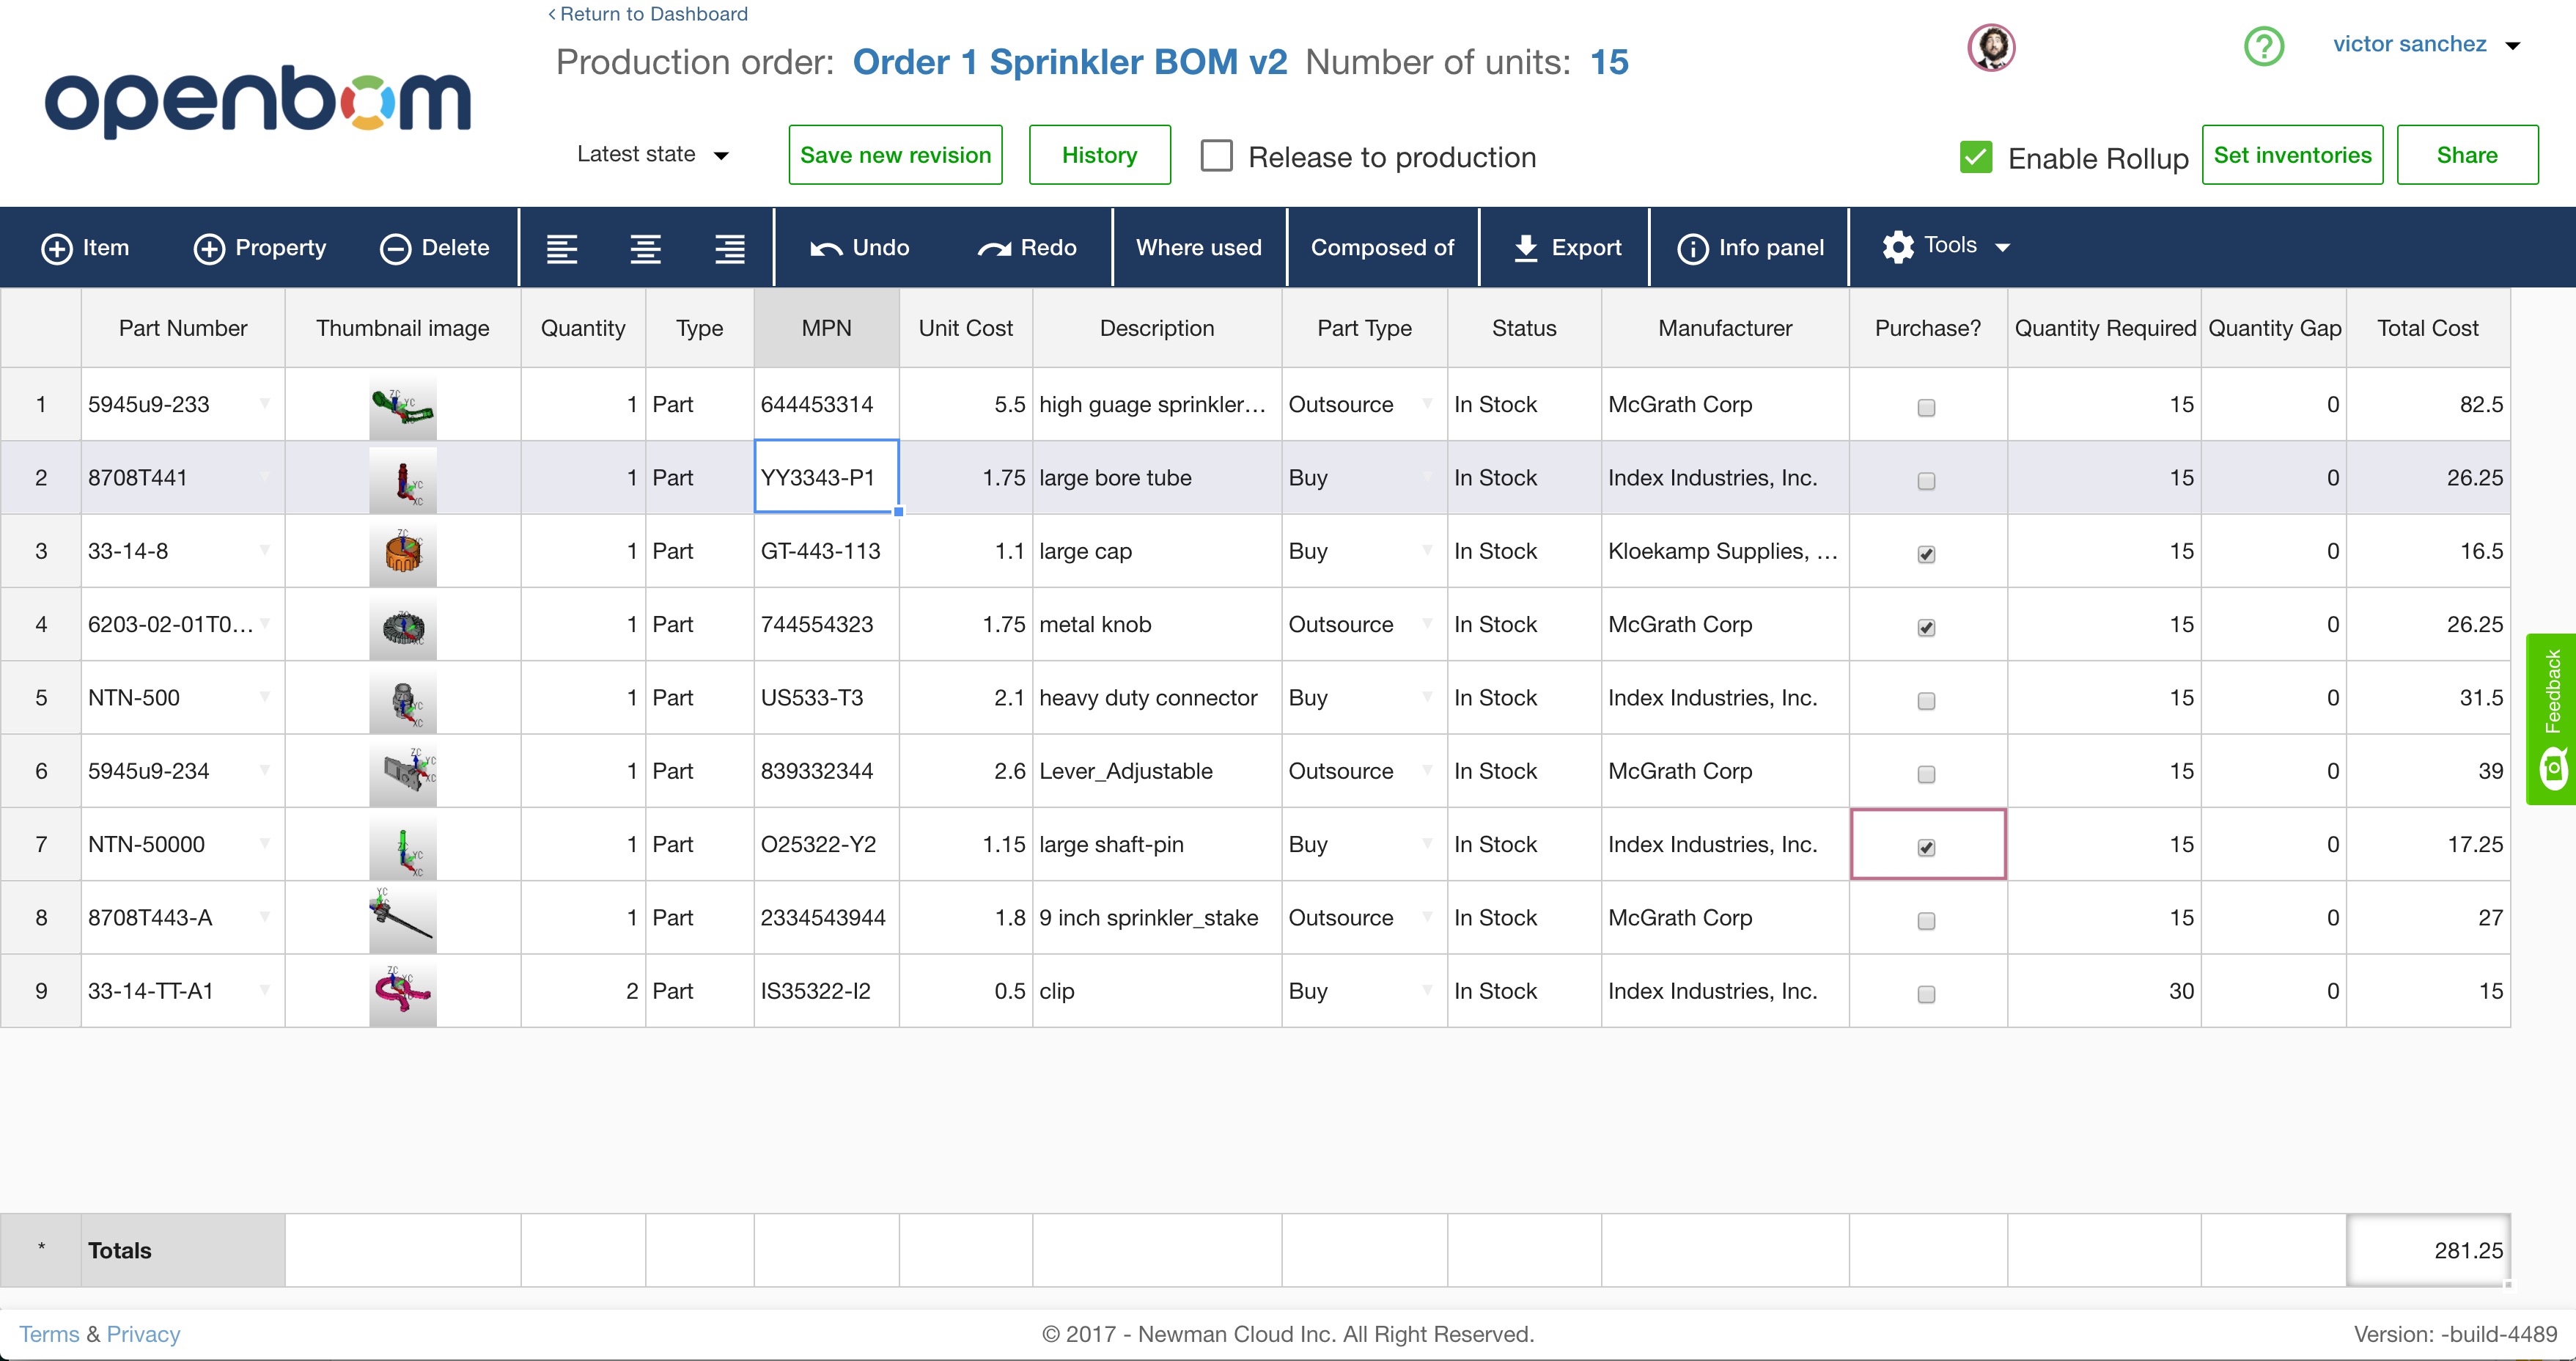Image resolution: width=2576 pixels, height=1361 pixels.
Task: Click thumbnail image of 33-14-8 large cap
Action: point(402,552)
